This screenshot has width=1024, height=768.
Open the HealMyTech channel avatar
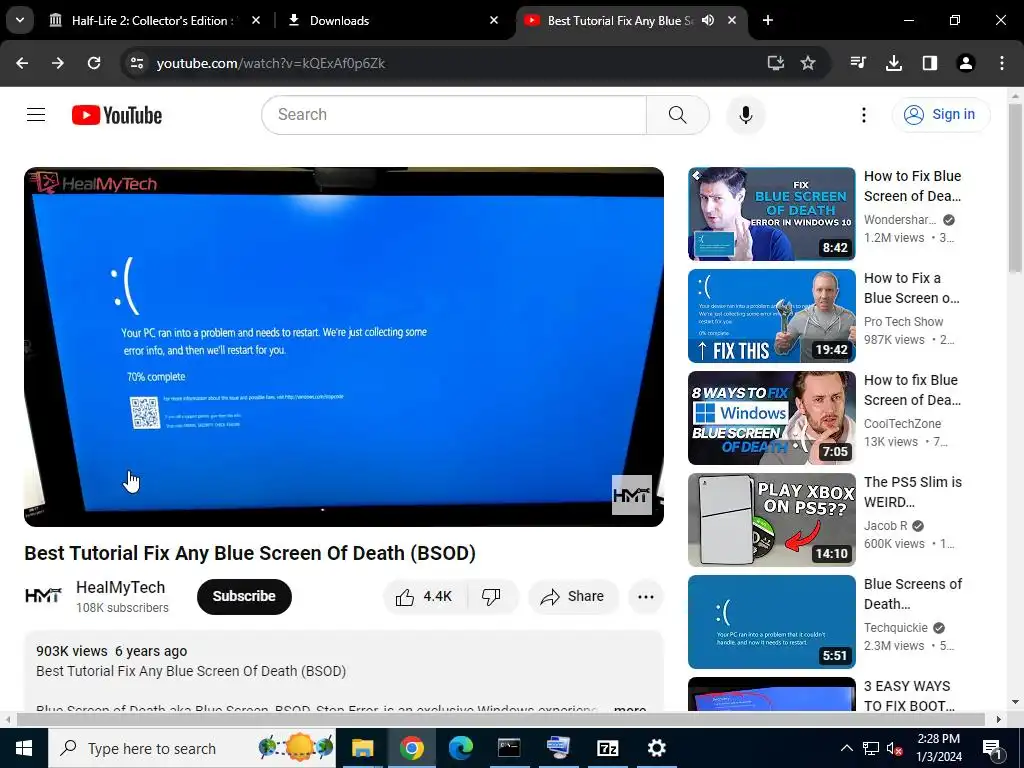[43, 596]
